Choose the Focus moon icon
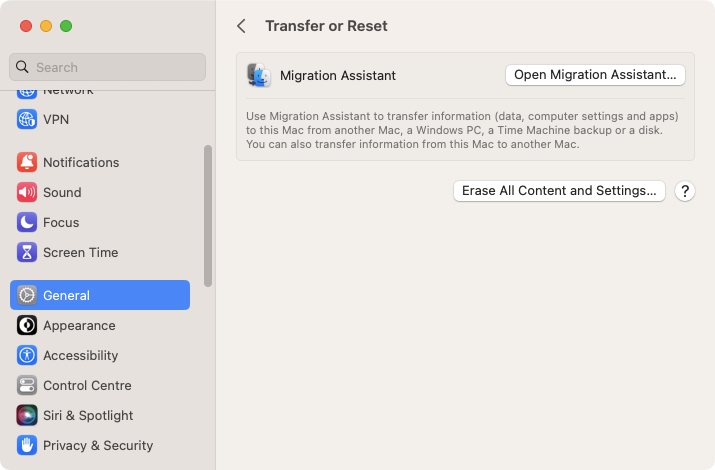This screenshot has width=715, height=470. 27,222
